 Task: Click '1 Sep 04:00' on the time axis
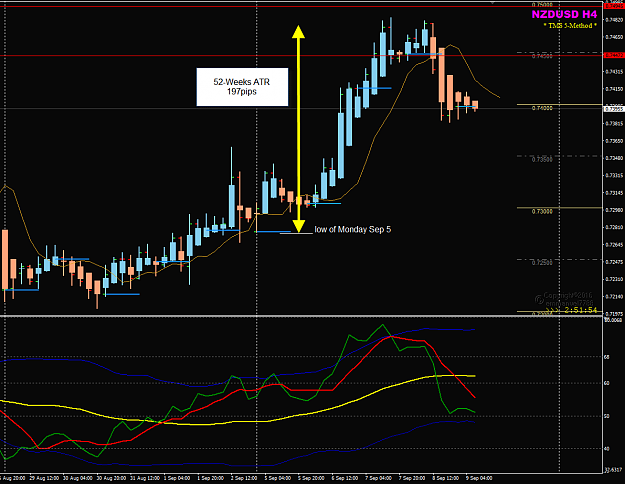[177, 478]
